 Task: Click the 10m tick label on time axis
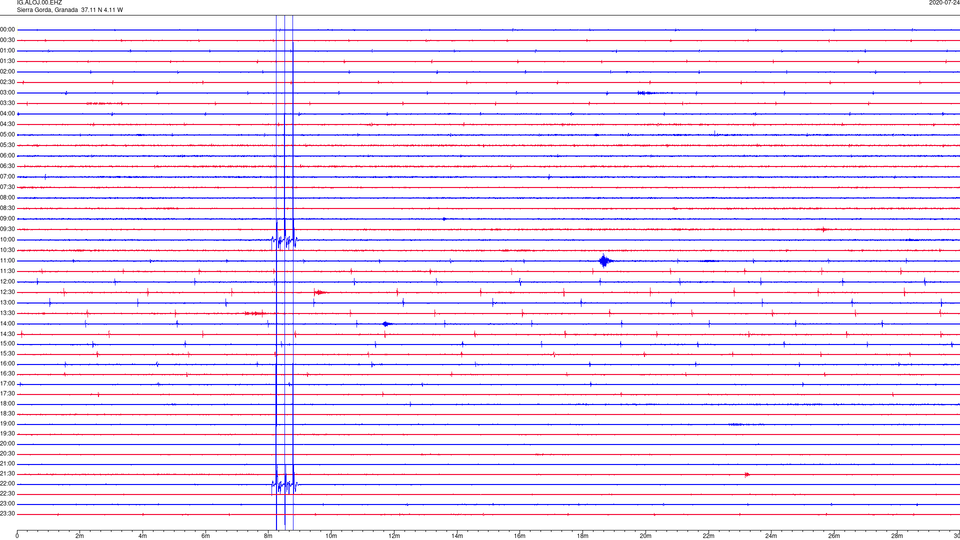tap(331, 536)
